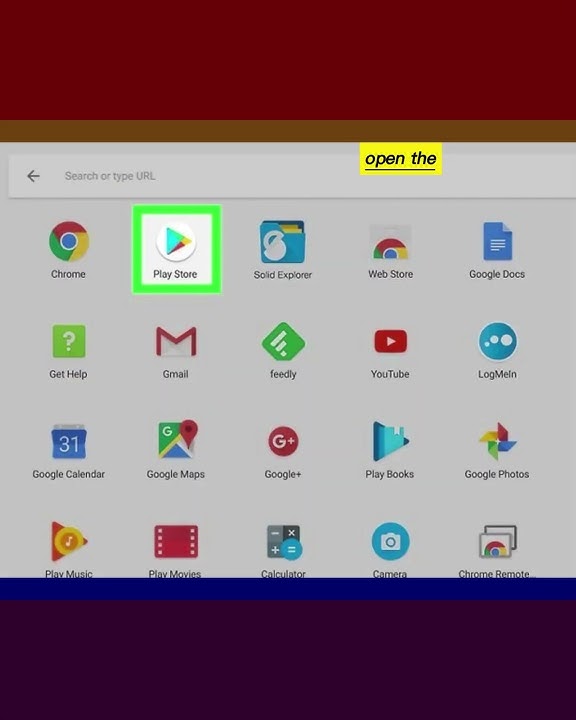Screen dimensions: 576x720
Task: Launch LogMeIn
Action: tap(497, 341)
